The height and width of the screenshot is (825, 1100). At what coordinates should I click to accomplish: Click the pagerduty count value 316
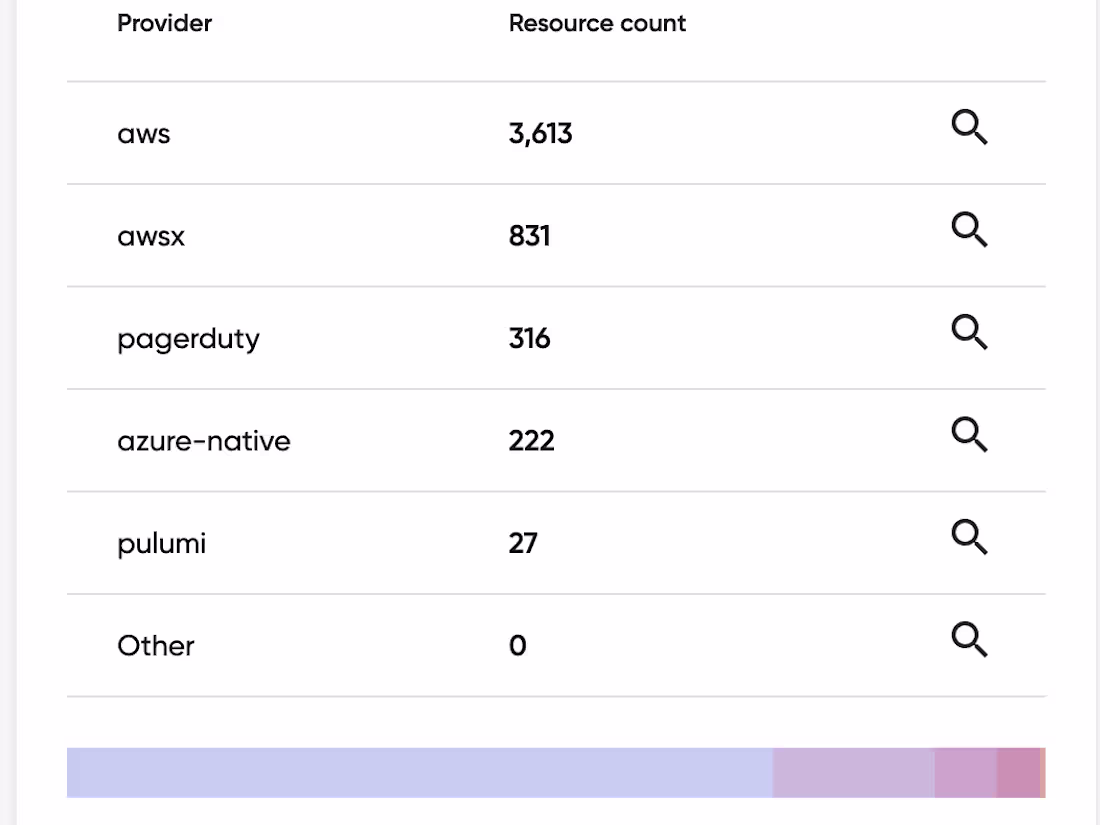[529, 339]
